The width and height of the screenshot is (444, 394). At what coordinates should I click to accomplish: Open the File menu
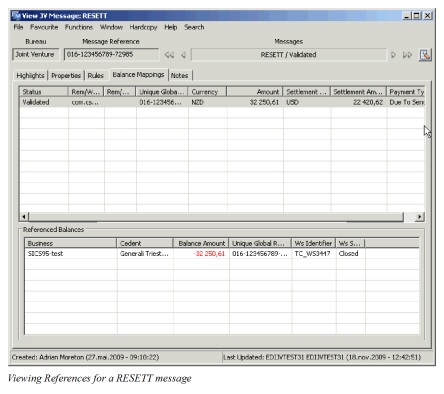(x=18, y=27)
